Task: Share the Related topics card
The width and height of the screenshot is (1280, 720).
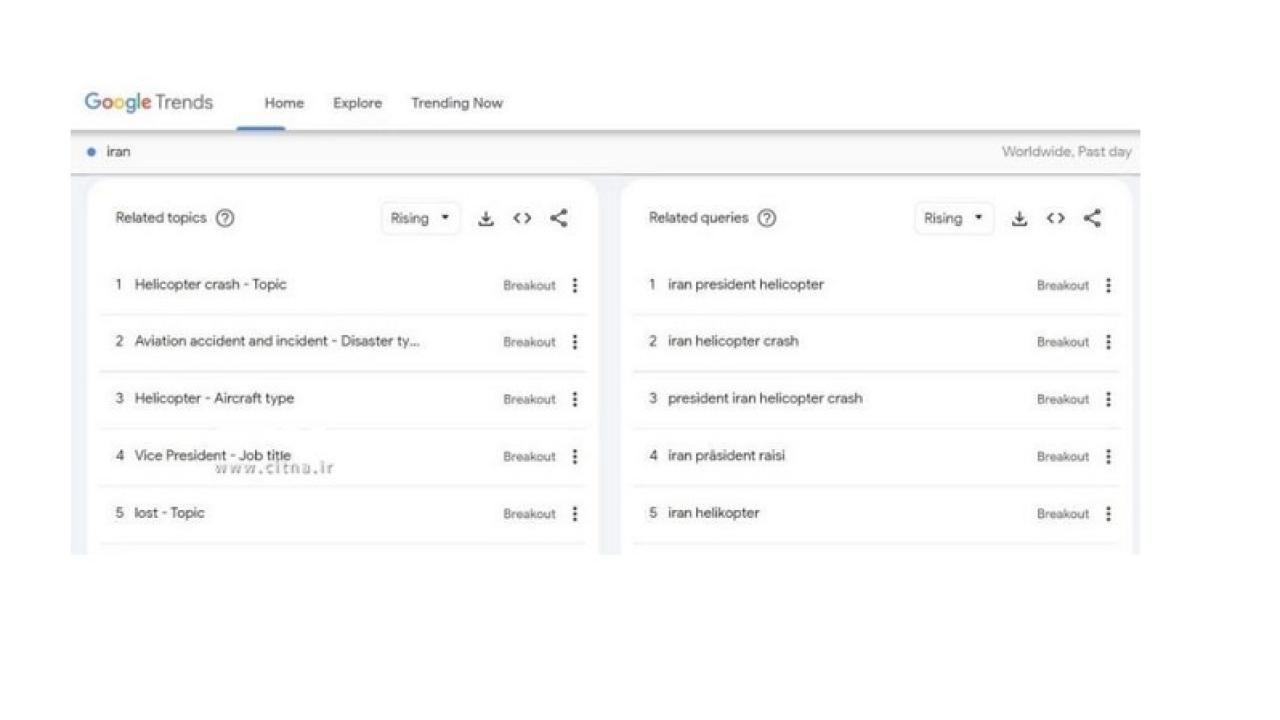Action: (x=559, y=218)
